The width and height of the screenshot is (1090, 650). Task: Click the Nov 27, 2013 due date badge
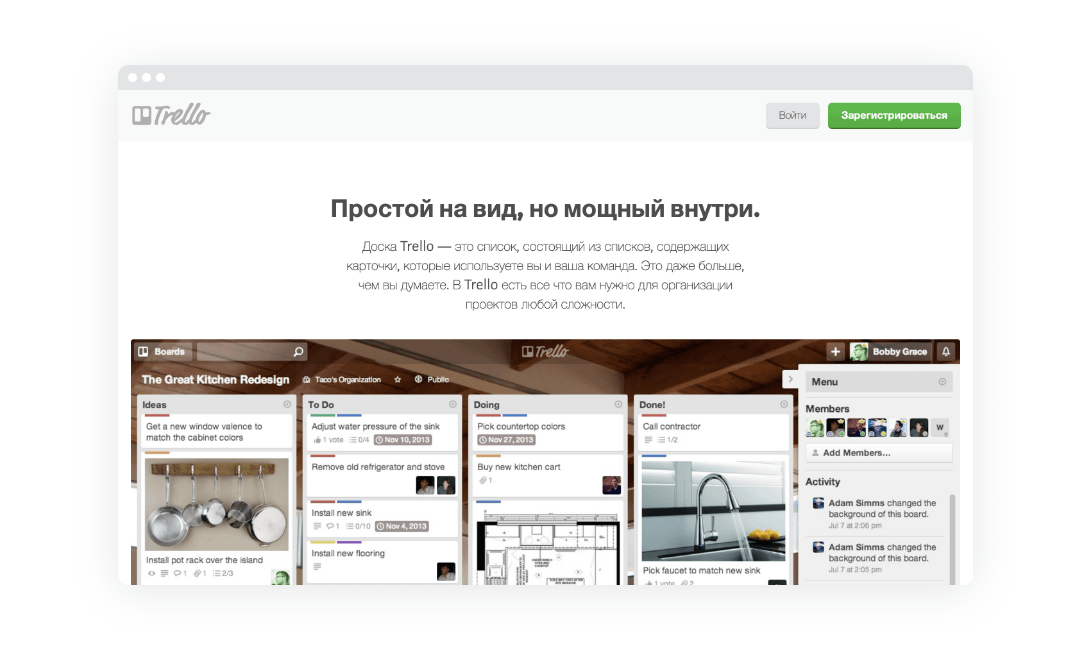point(506,440)
